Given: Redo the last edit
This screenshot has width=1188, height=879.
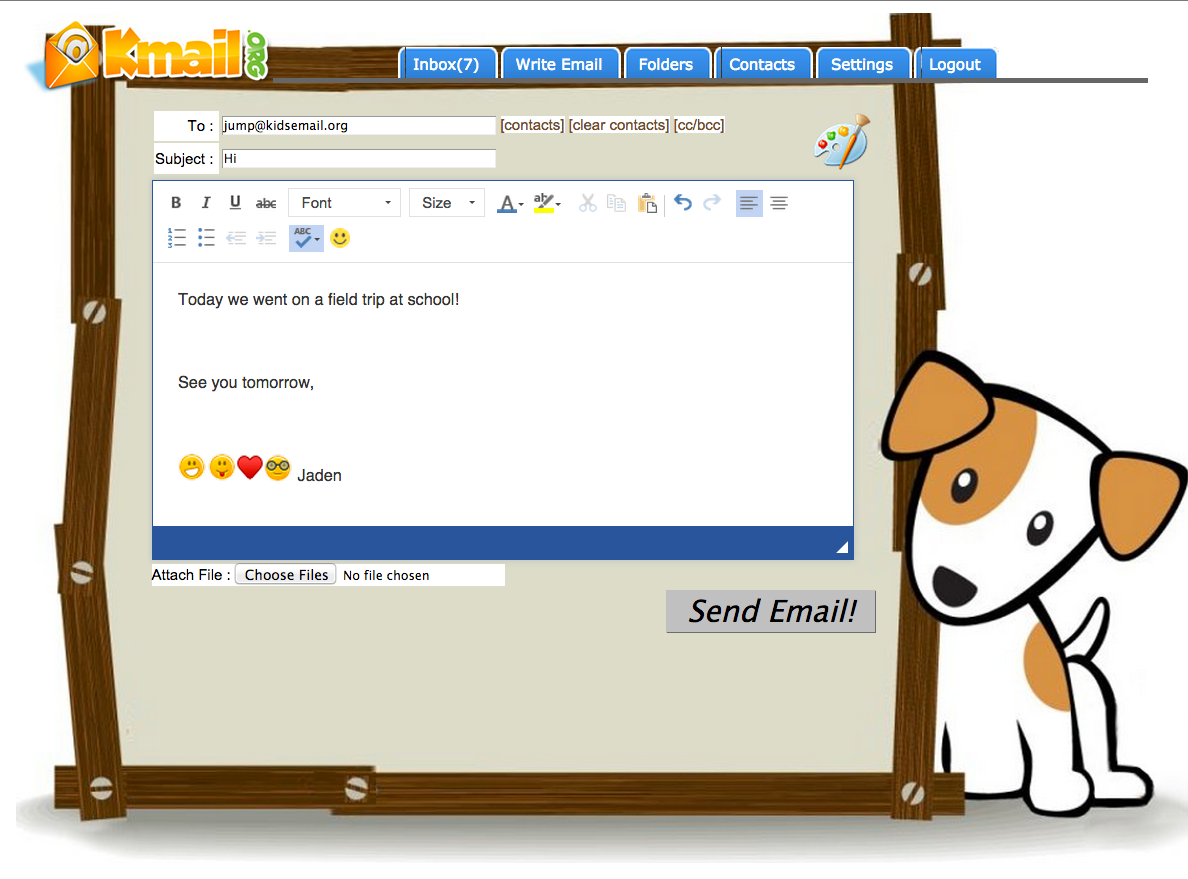Looking at the screenshot, I should coord(711,203).
